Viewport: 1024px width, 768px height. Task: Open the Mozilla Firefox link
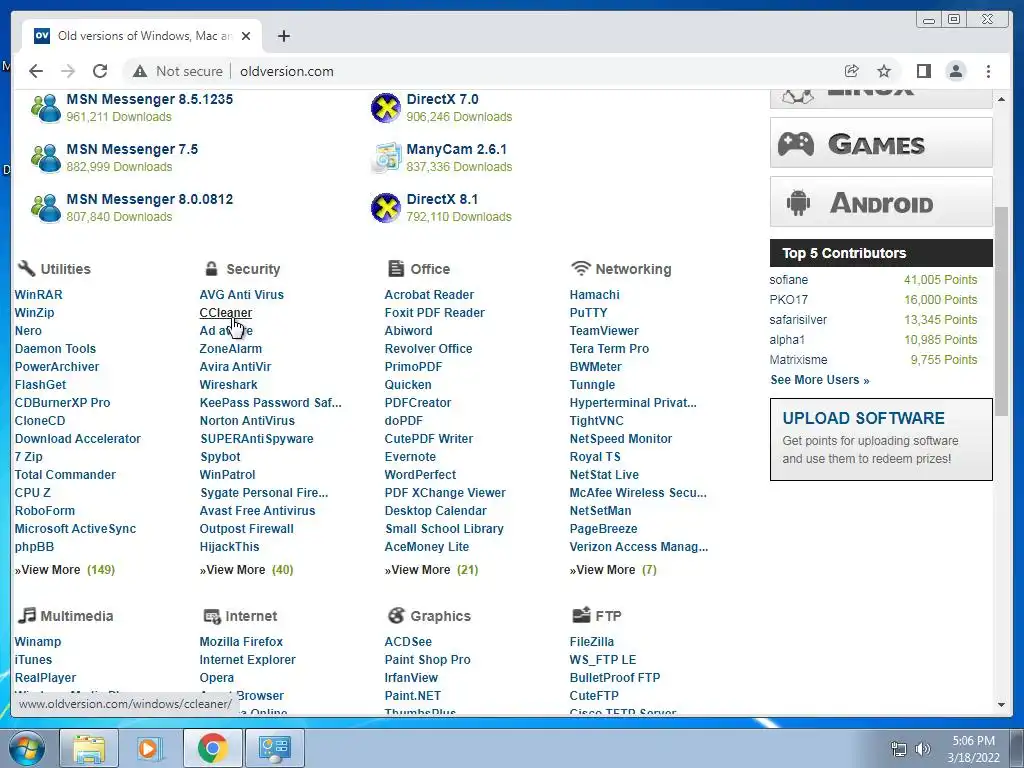pos(241,641)
